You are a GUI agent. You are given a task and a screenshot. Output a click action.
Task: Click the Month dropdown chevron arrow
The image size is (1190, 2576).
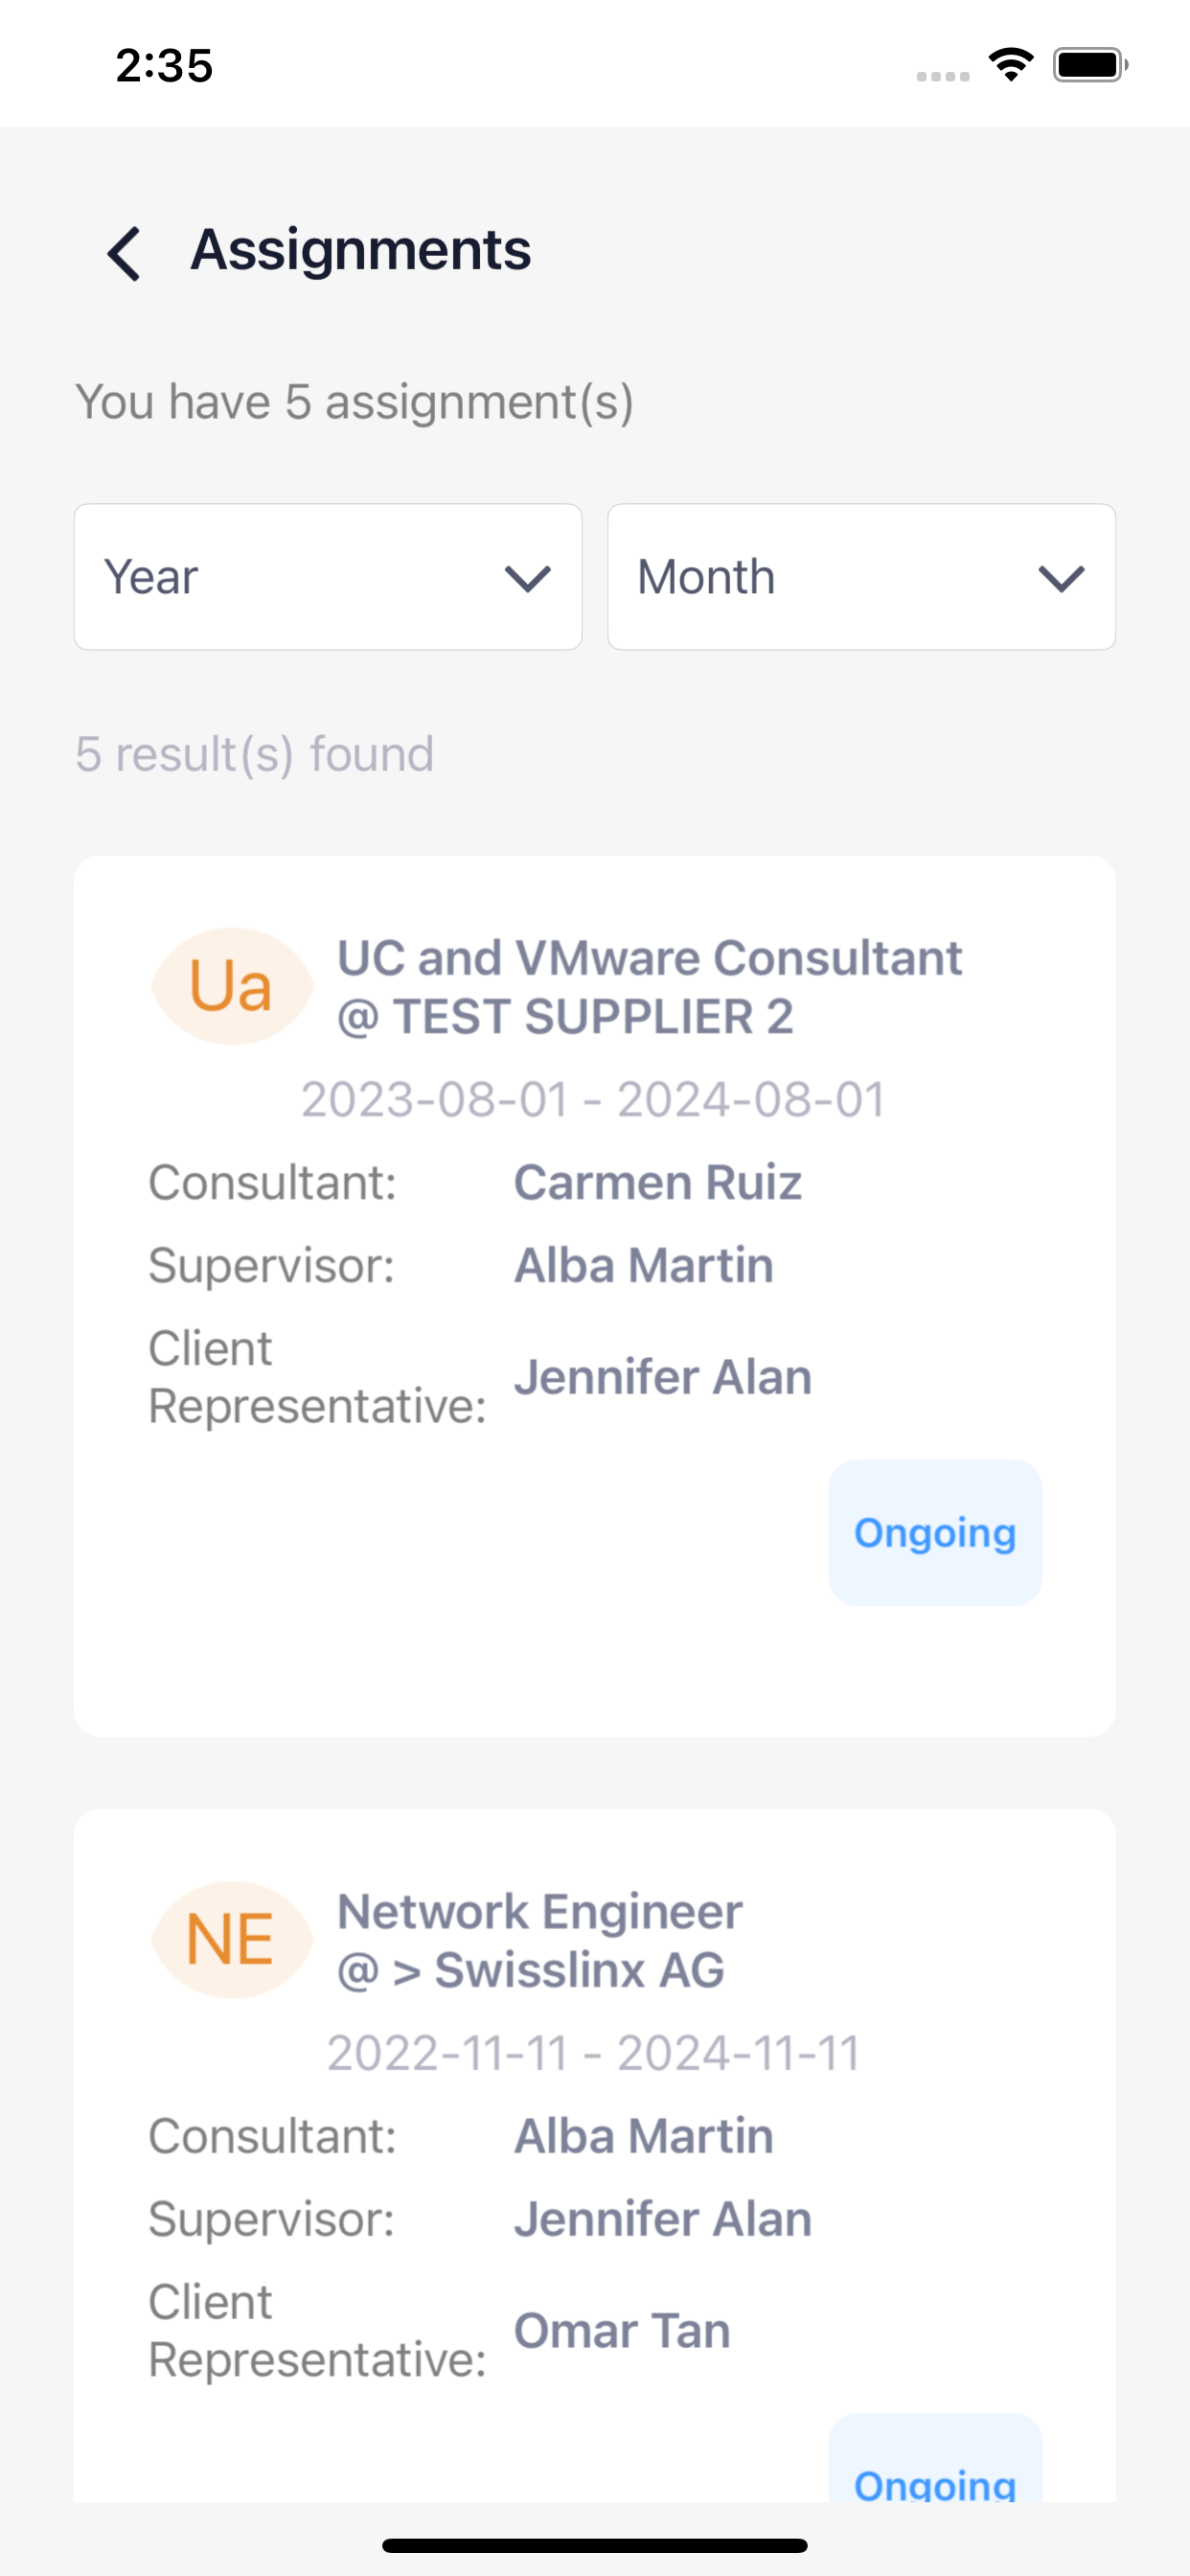tap(1061, 579)
